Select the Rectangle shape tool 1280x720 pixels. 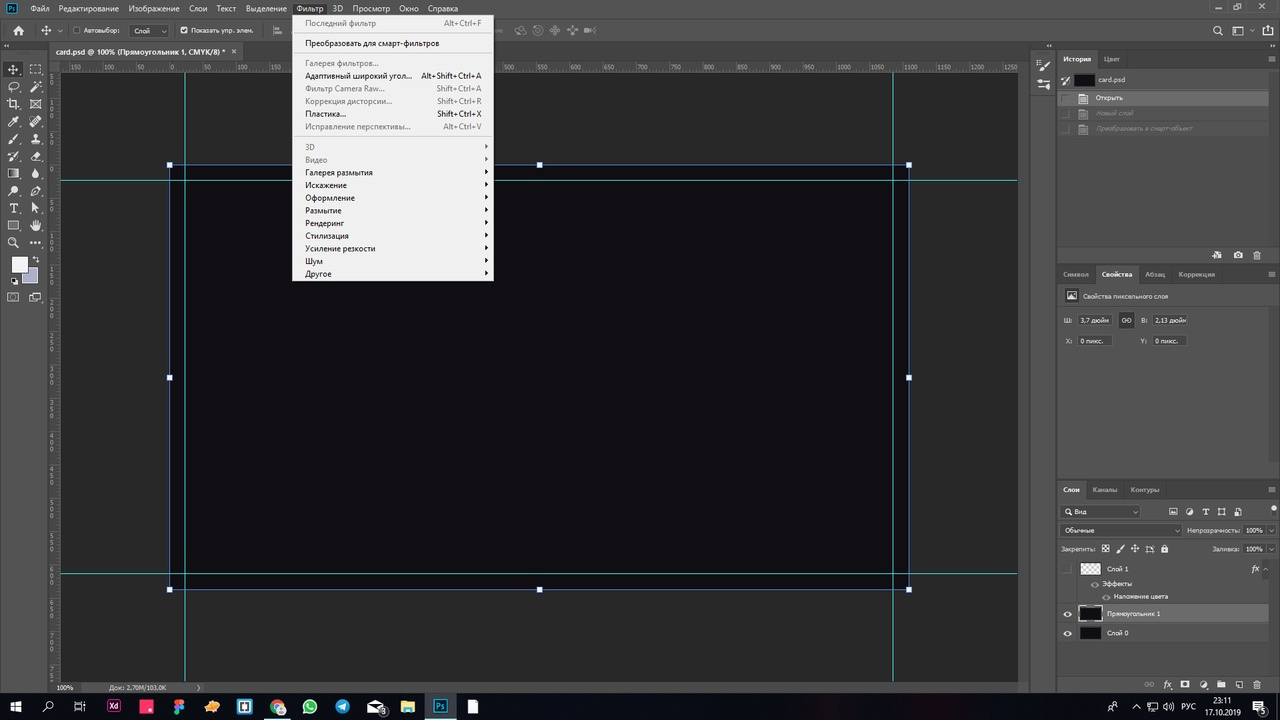14,225
